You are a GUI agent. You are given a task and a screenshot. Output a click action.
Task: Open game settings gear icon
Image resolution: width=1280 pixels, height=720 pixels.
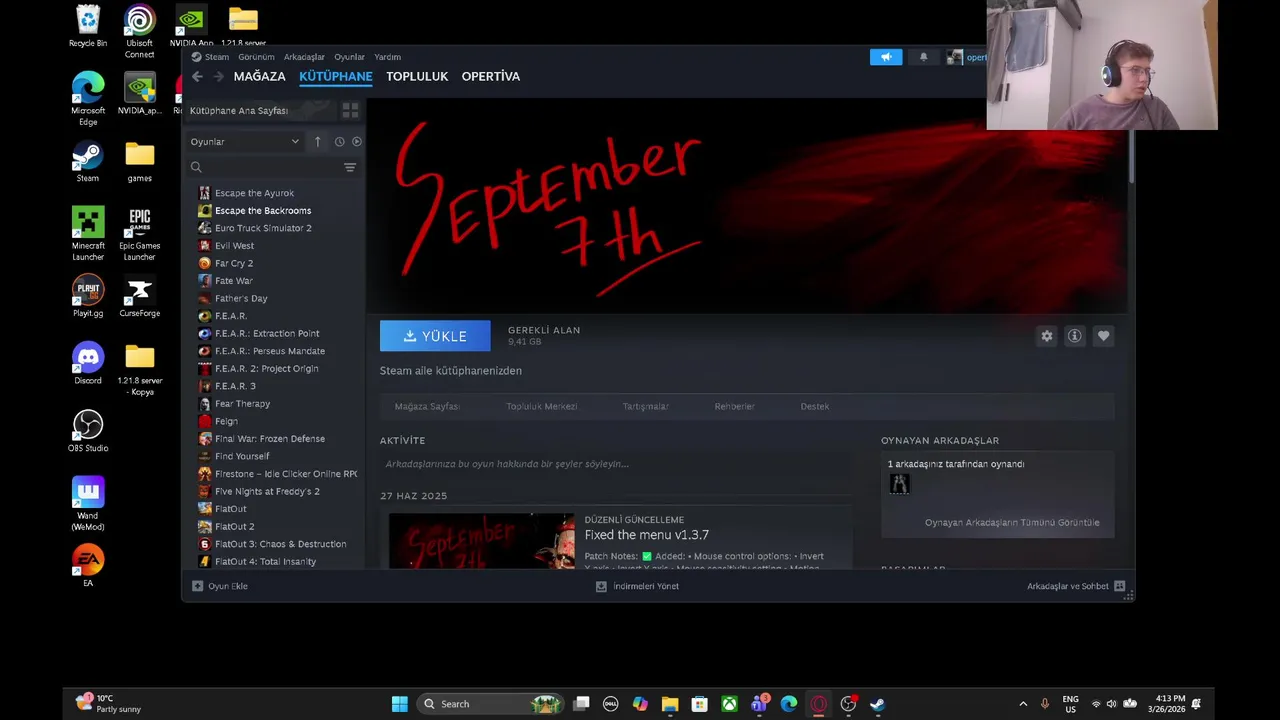point(1046,336)
